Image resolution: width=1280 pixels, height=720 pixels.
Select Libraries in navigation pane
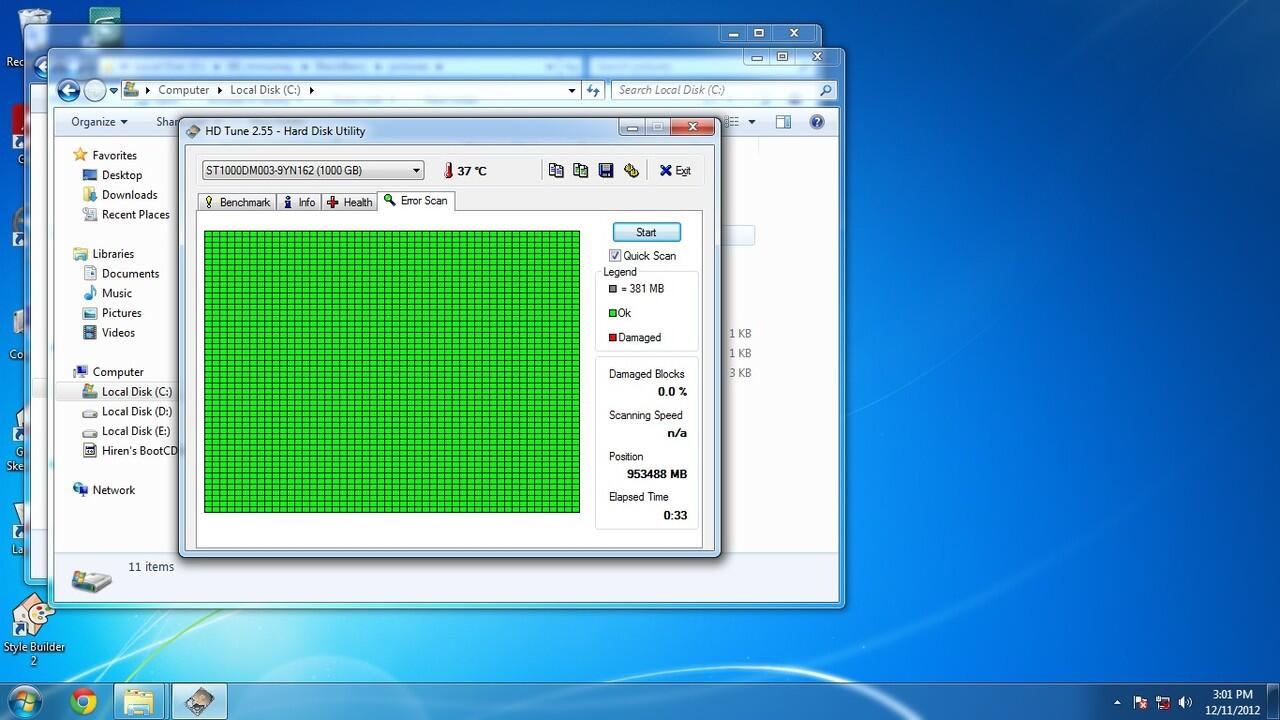coord(112,254)
